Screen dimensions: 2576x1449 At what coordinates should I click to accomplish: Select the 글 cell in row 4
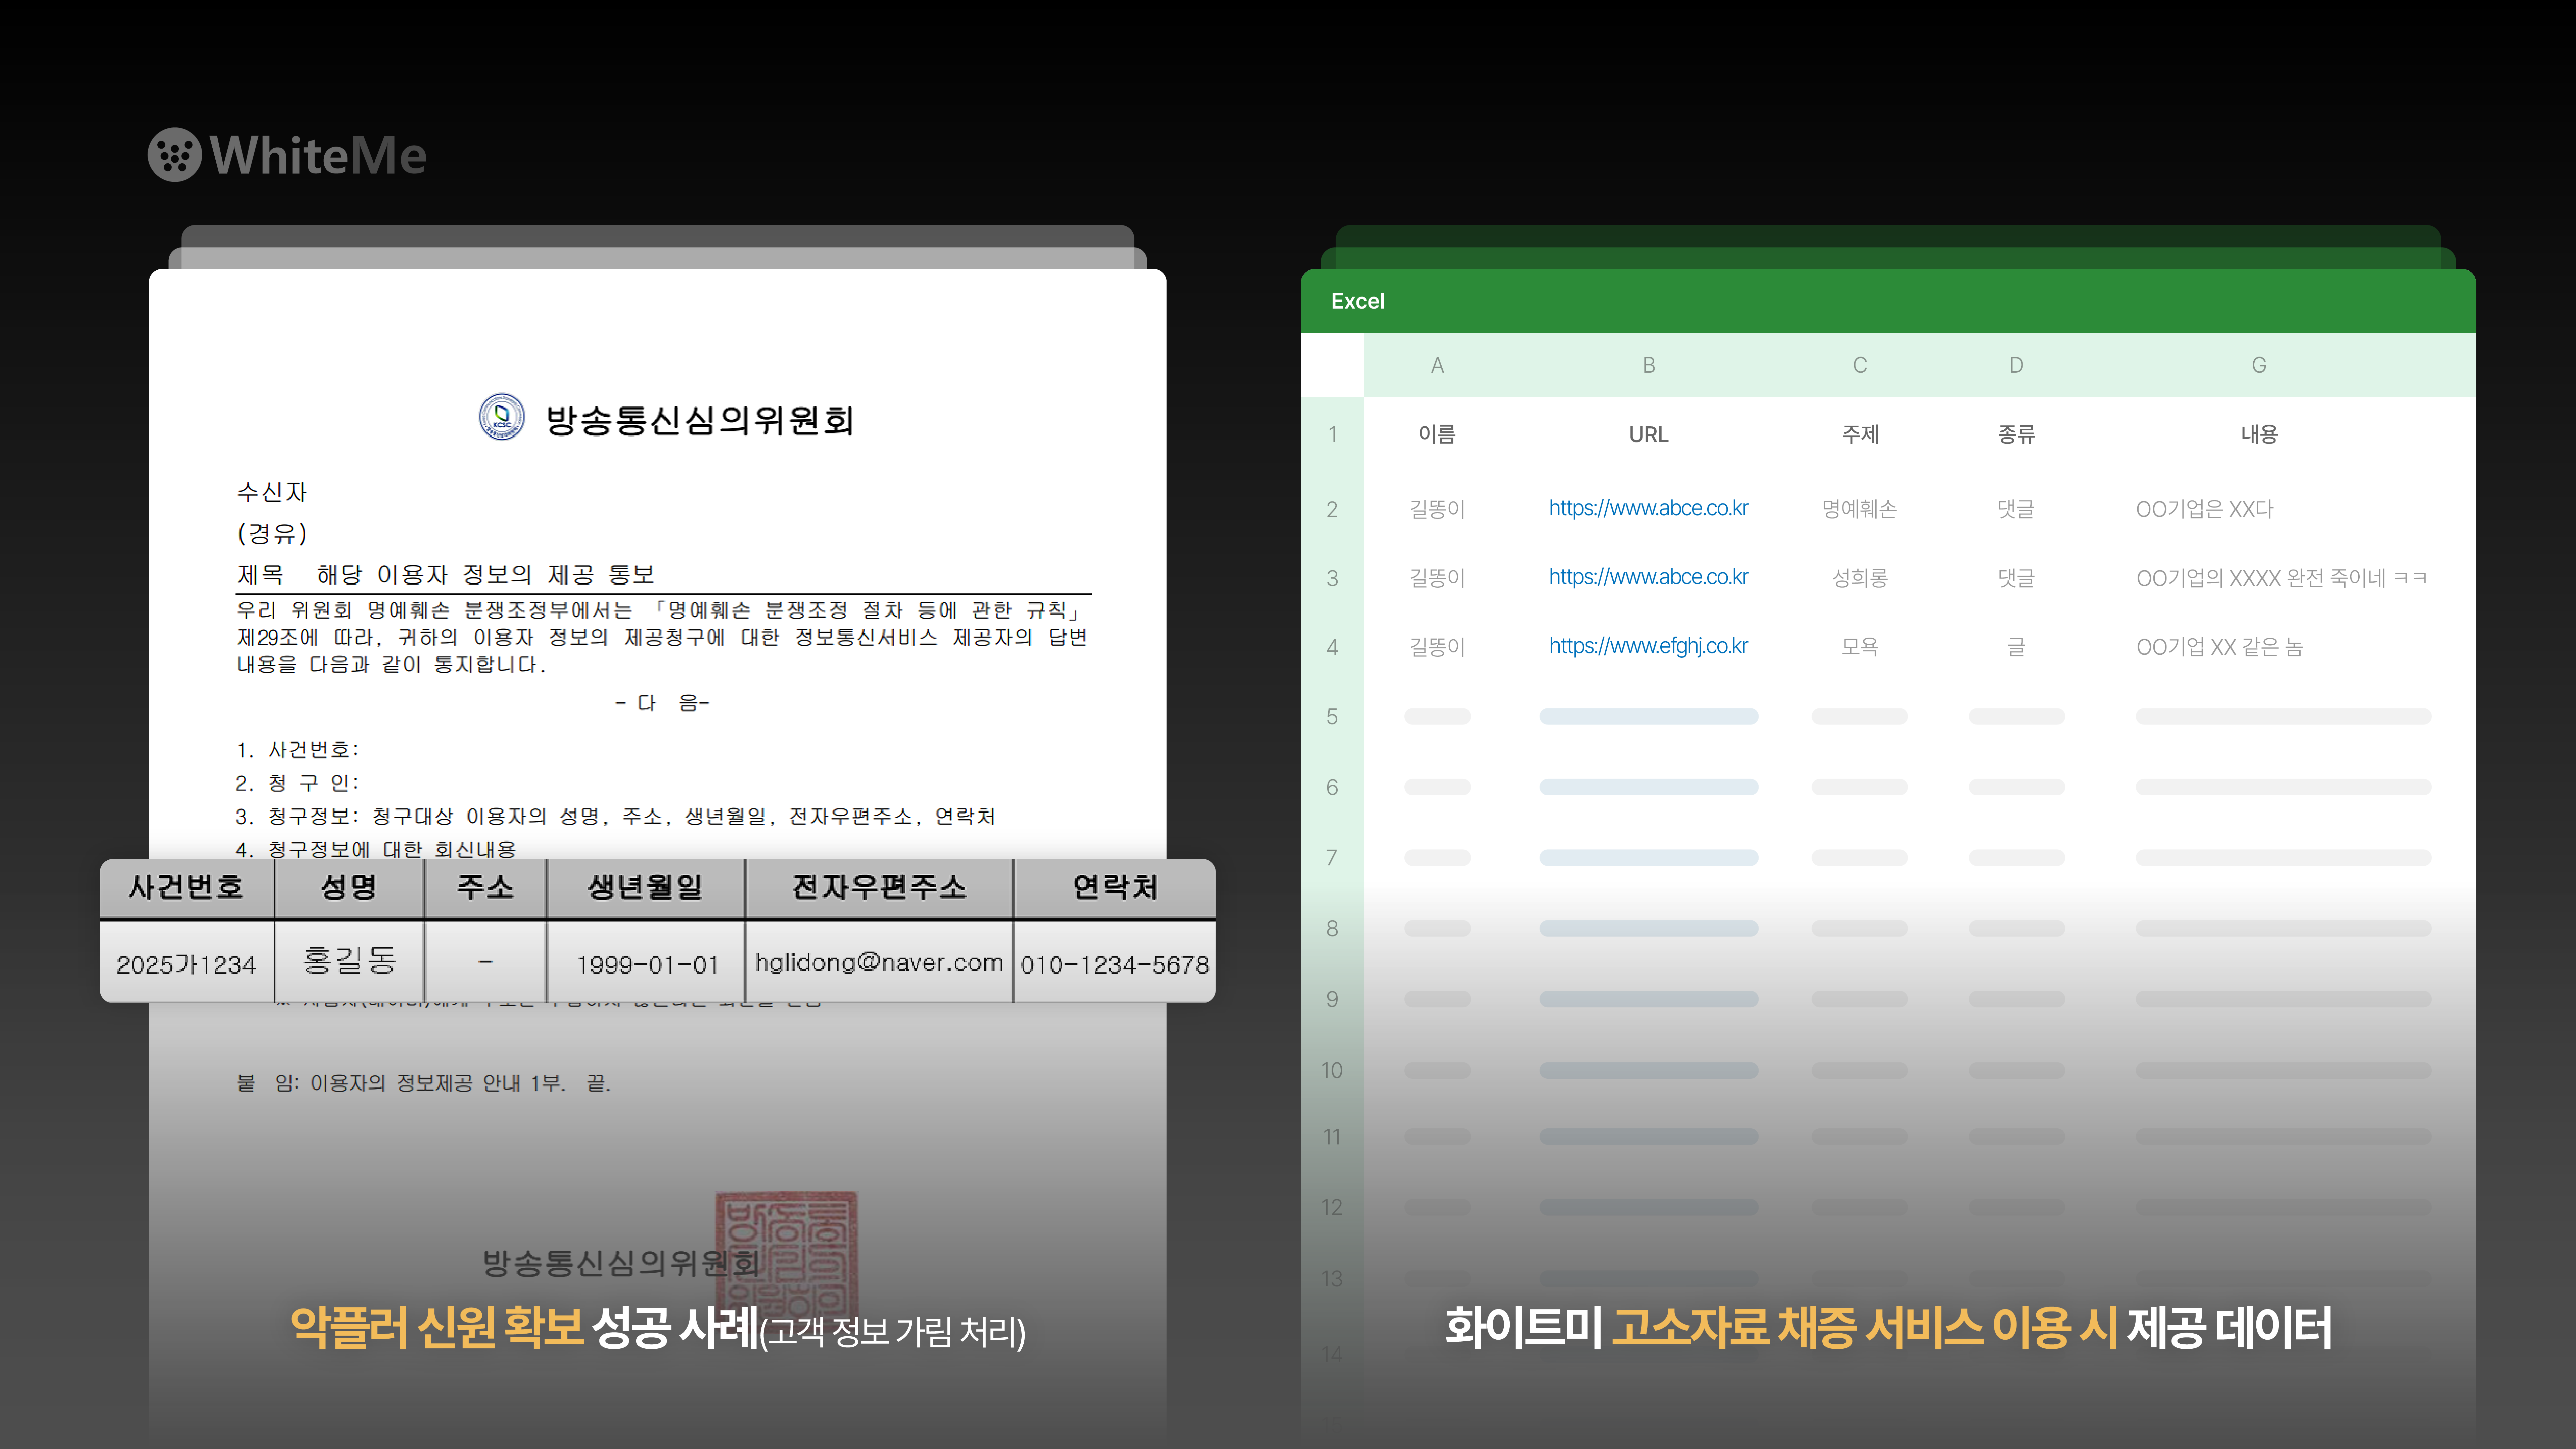pyautogui.click(x=2016, y=647)
